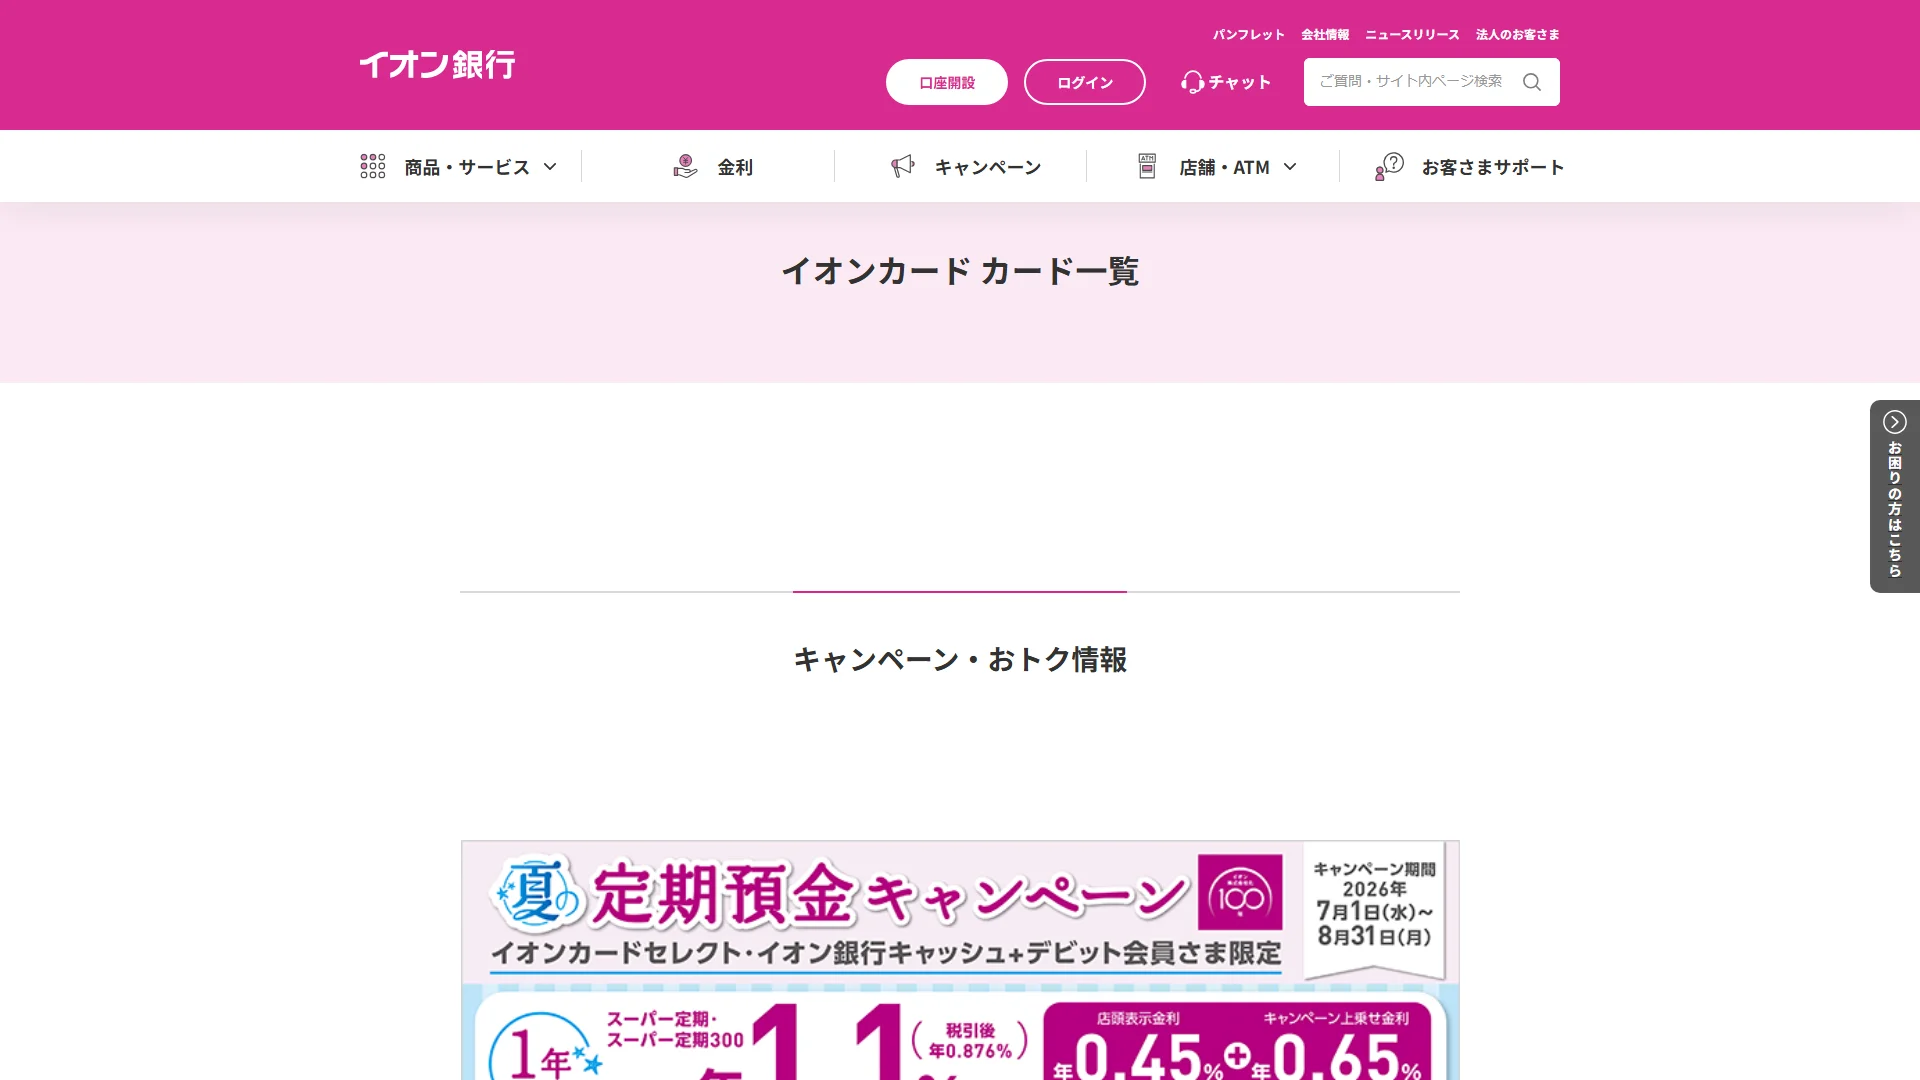This screenshot has width=1920, height=1080.
Task: Click the キャンペーン megaphone icon
Action: 903,166
